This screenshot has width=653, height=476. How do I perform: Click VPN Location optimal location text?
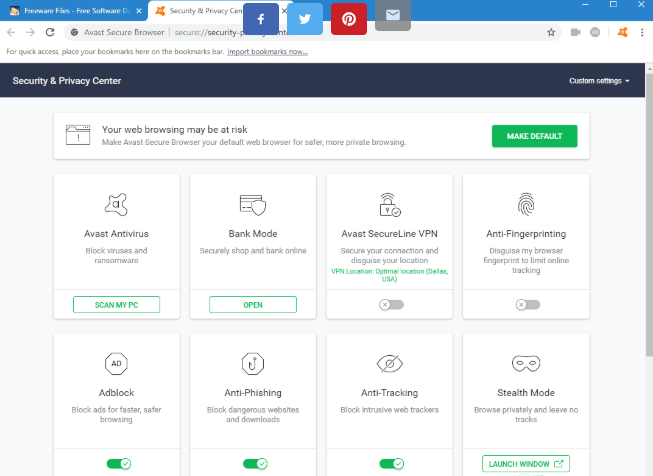(x=390, y=275)
